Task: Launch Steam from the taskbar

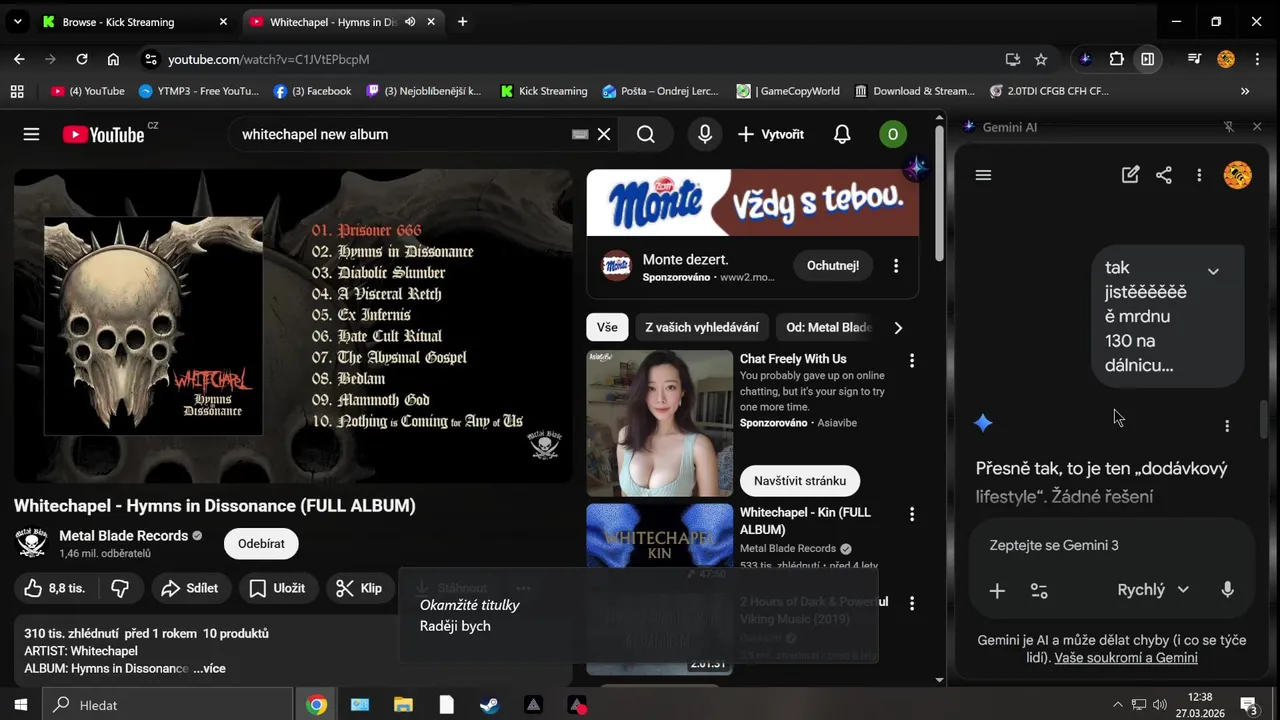Action: 490,705
